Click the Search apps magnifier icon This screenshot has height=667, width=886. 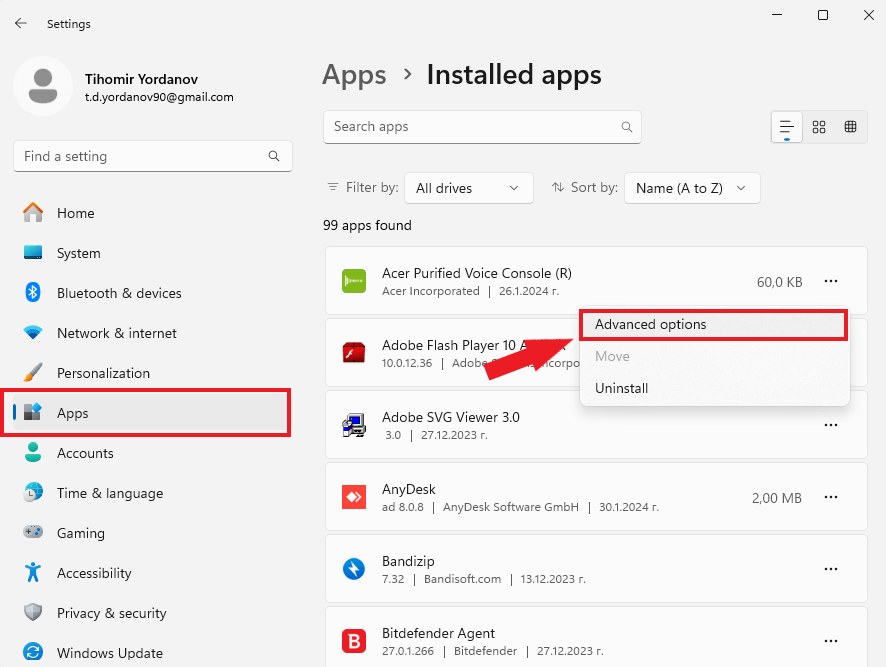(x=627, y=127)
